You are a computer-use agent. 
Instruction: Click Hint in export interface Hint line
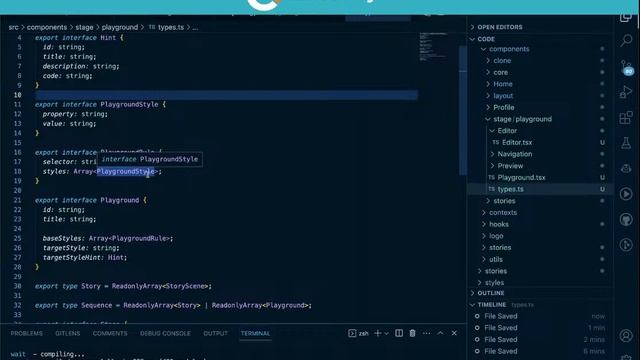[x=108, y=38]
